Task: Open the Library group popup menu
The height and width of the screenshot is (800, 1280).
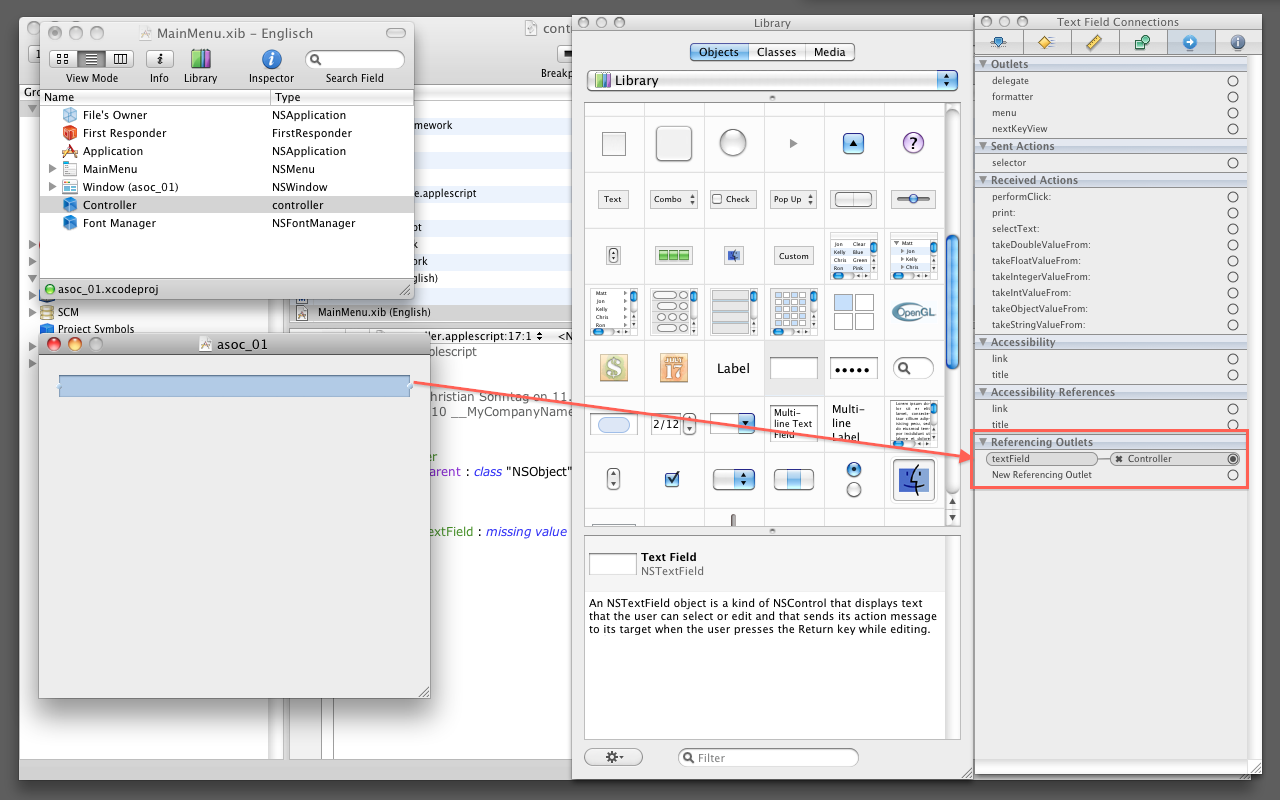Action: (772, 80)
